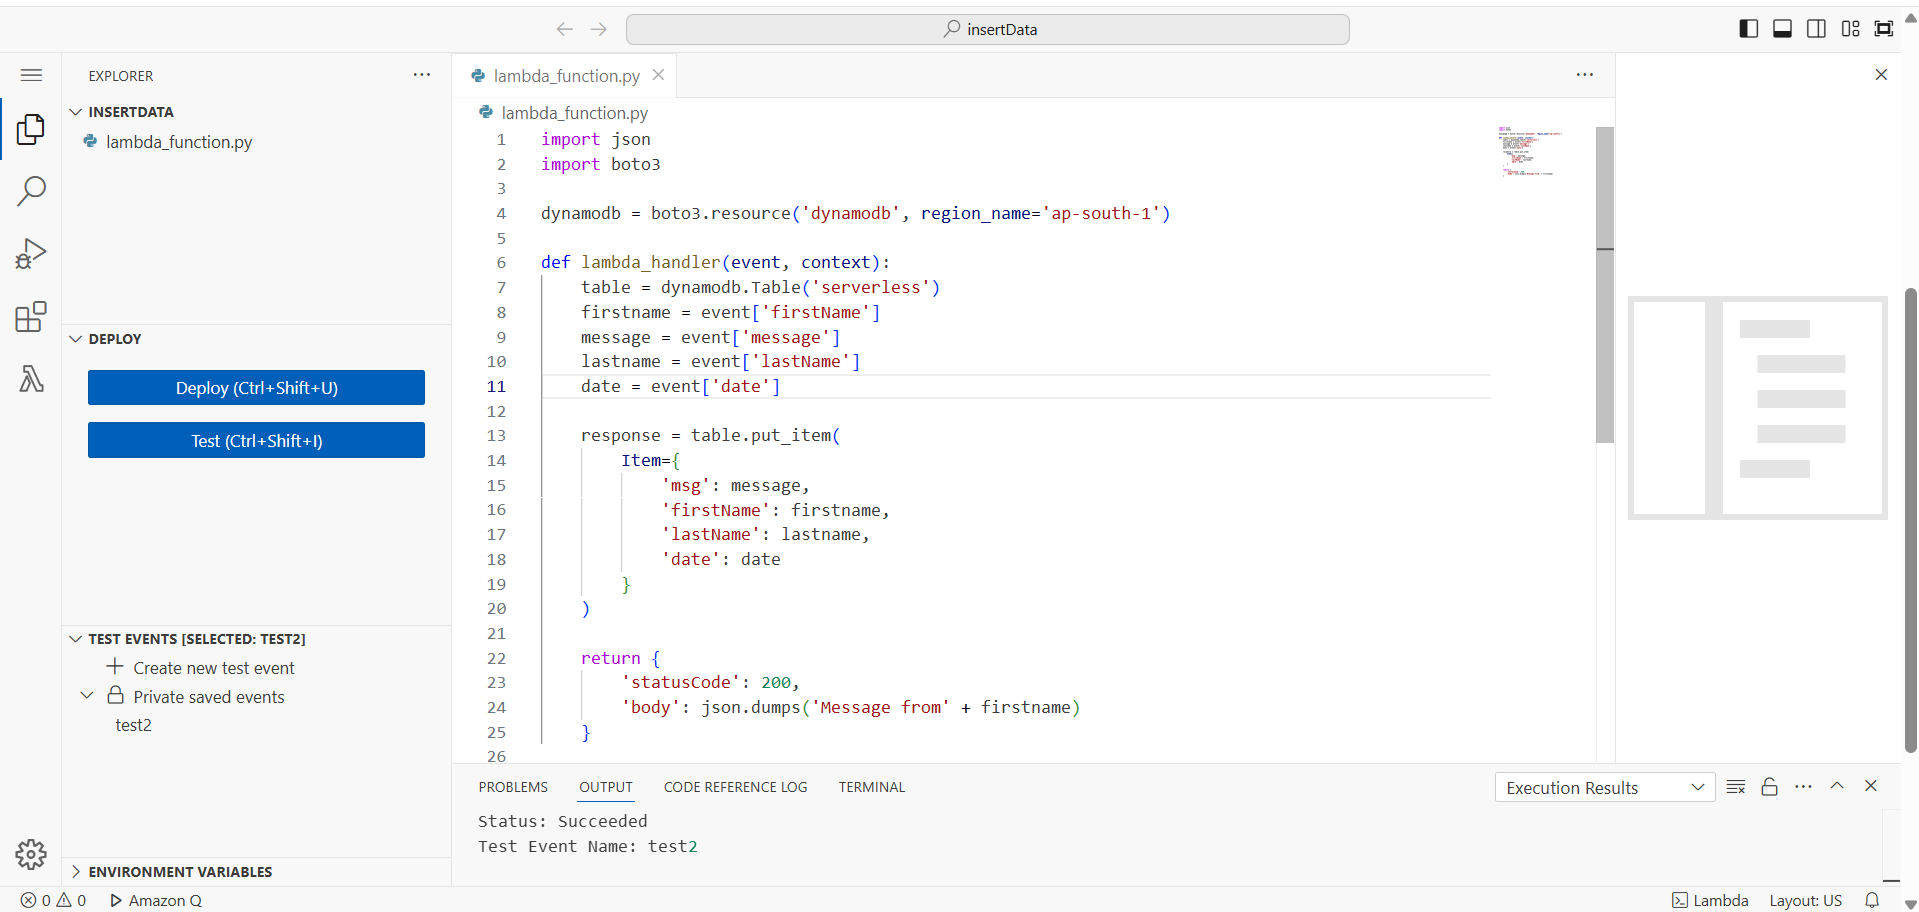The height and width of the screenshot is (912, 1919).
Task: Toggle output scroll lock icon
Action: [1769, 787]
